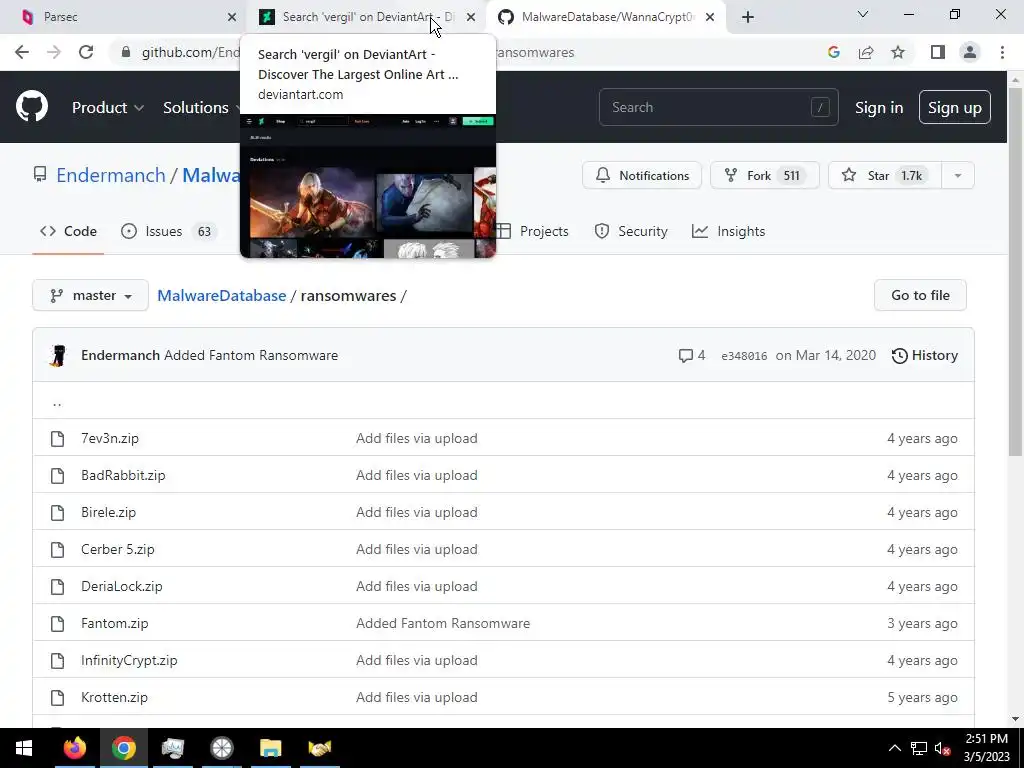The image size is (1024, 768).
Task: Open Krotten.zip file
Action: tap(114, 697)
